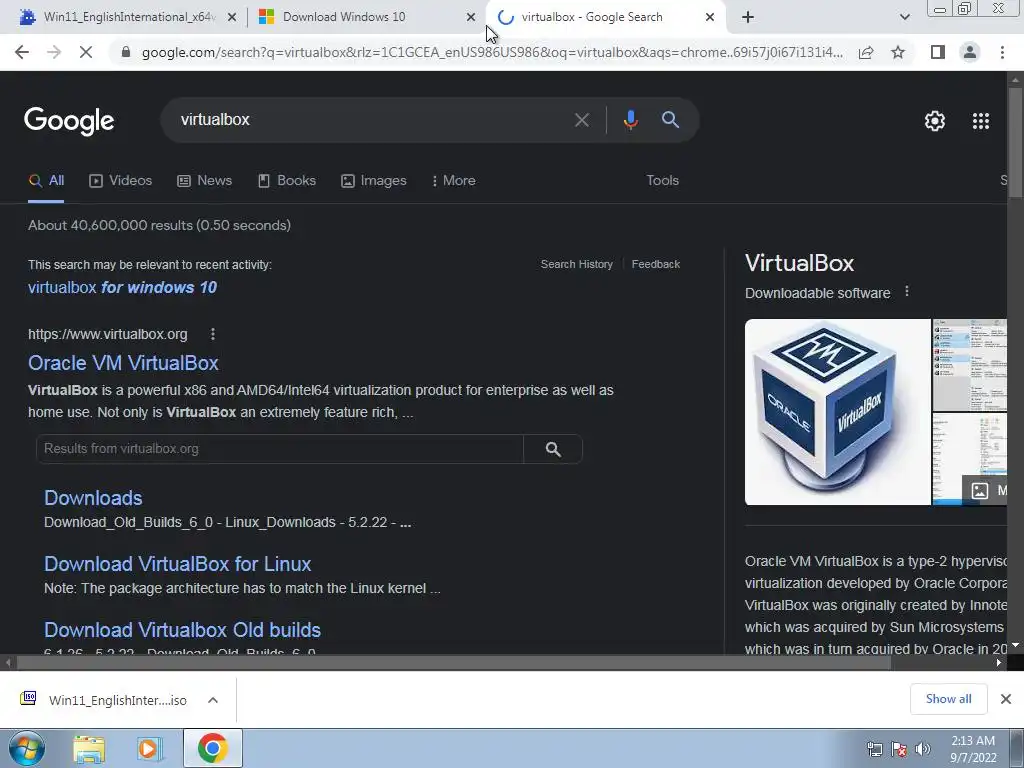This screenshot has width=1024, height=768.
Task: Open Google settings gear
Action: (935, 121)
